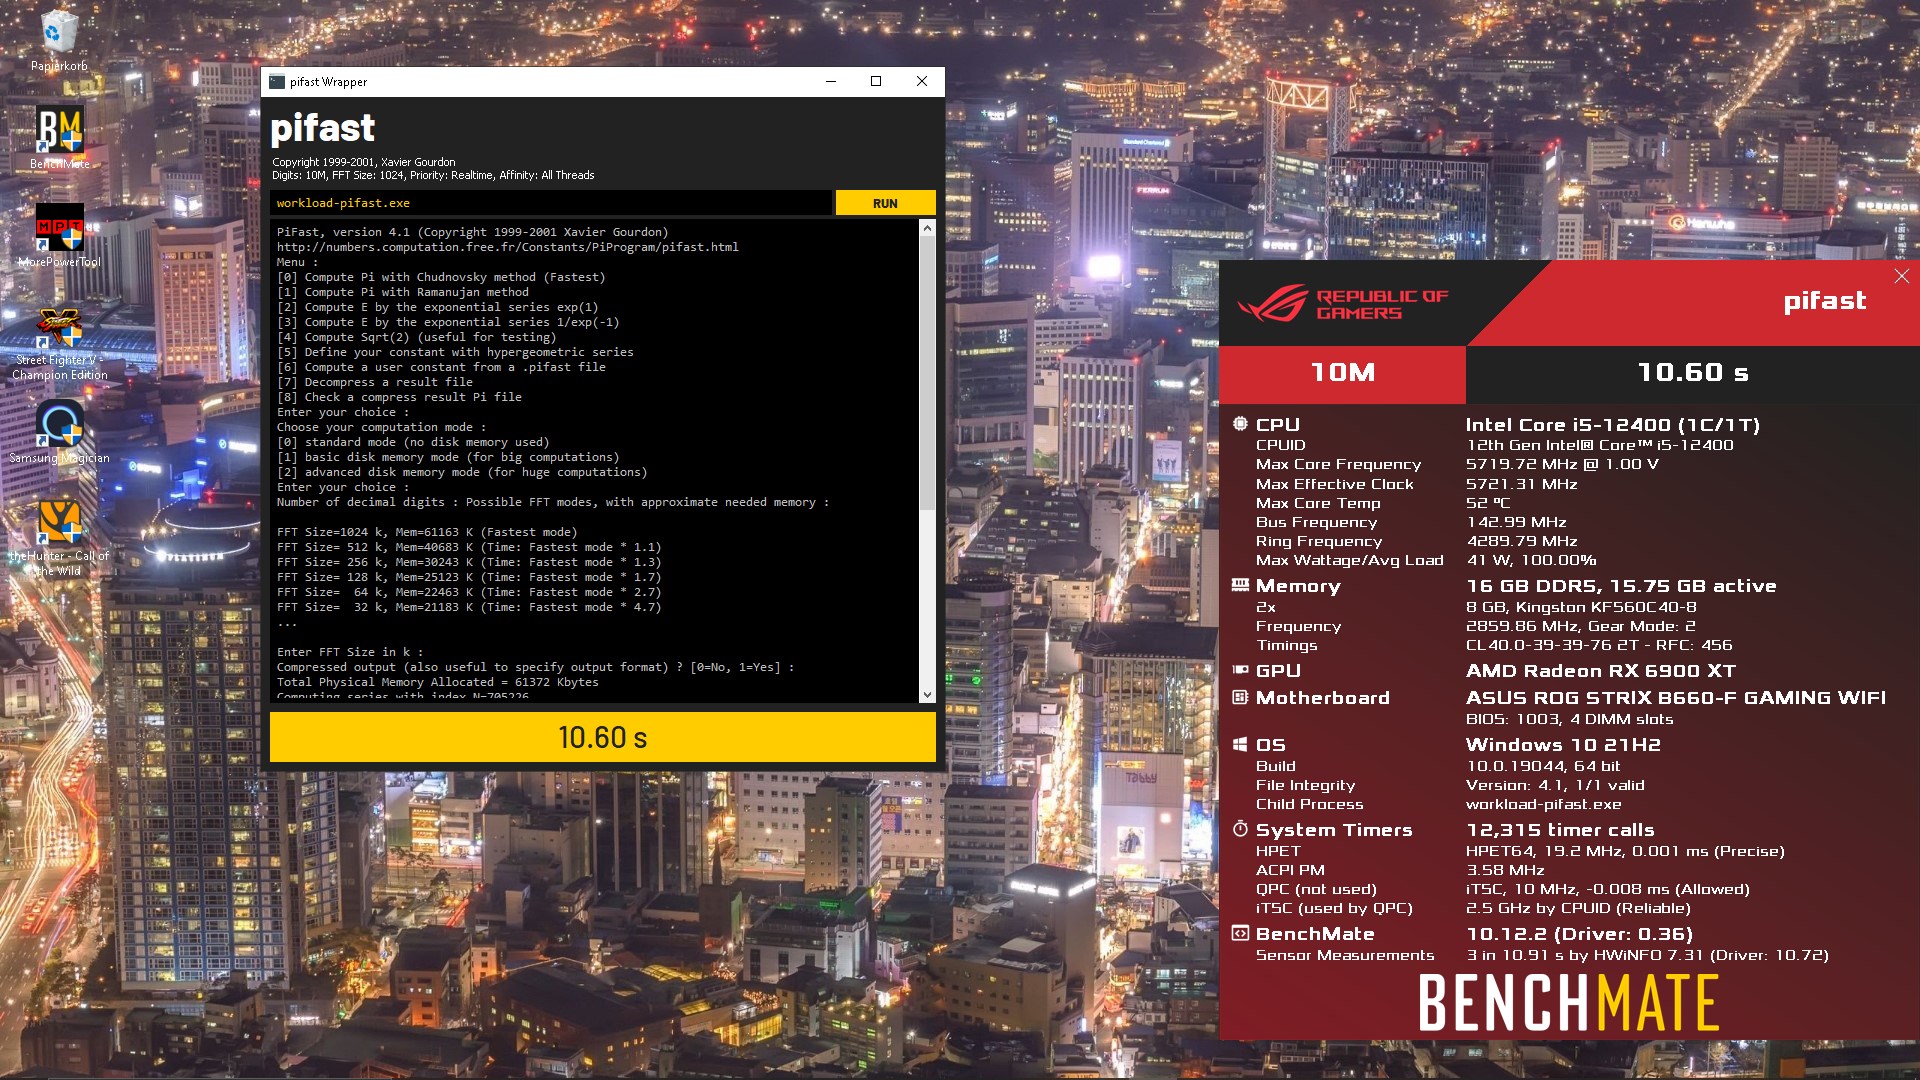Open the Papierkorb recycle bin icon
Viewport: 1920px width, 1080px height.
pos(59,40)
